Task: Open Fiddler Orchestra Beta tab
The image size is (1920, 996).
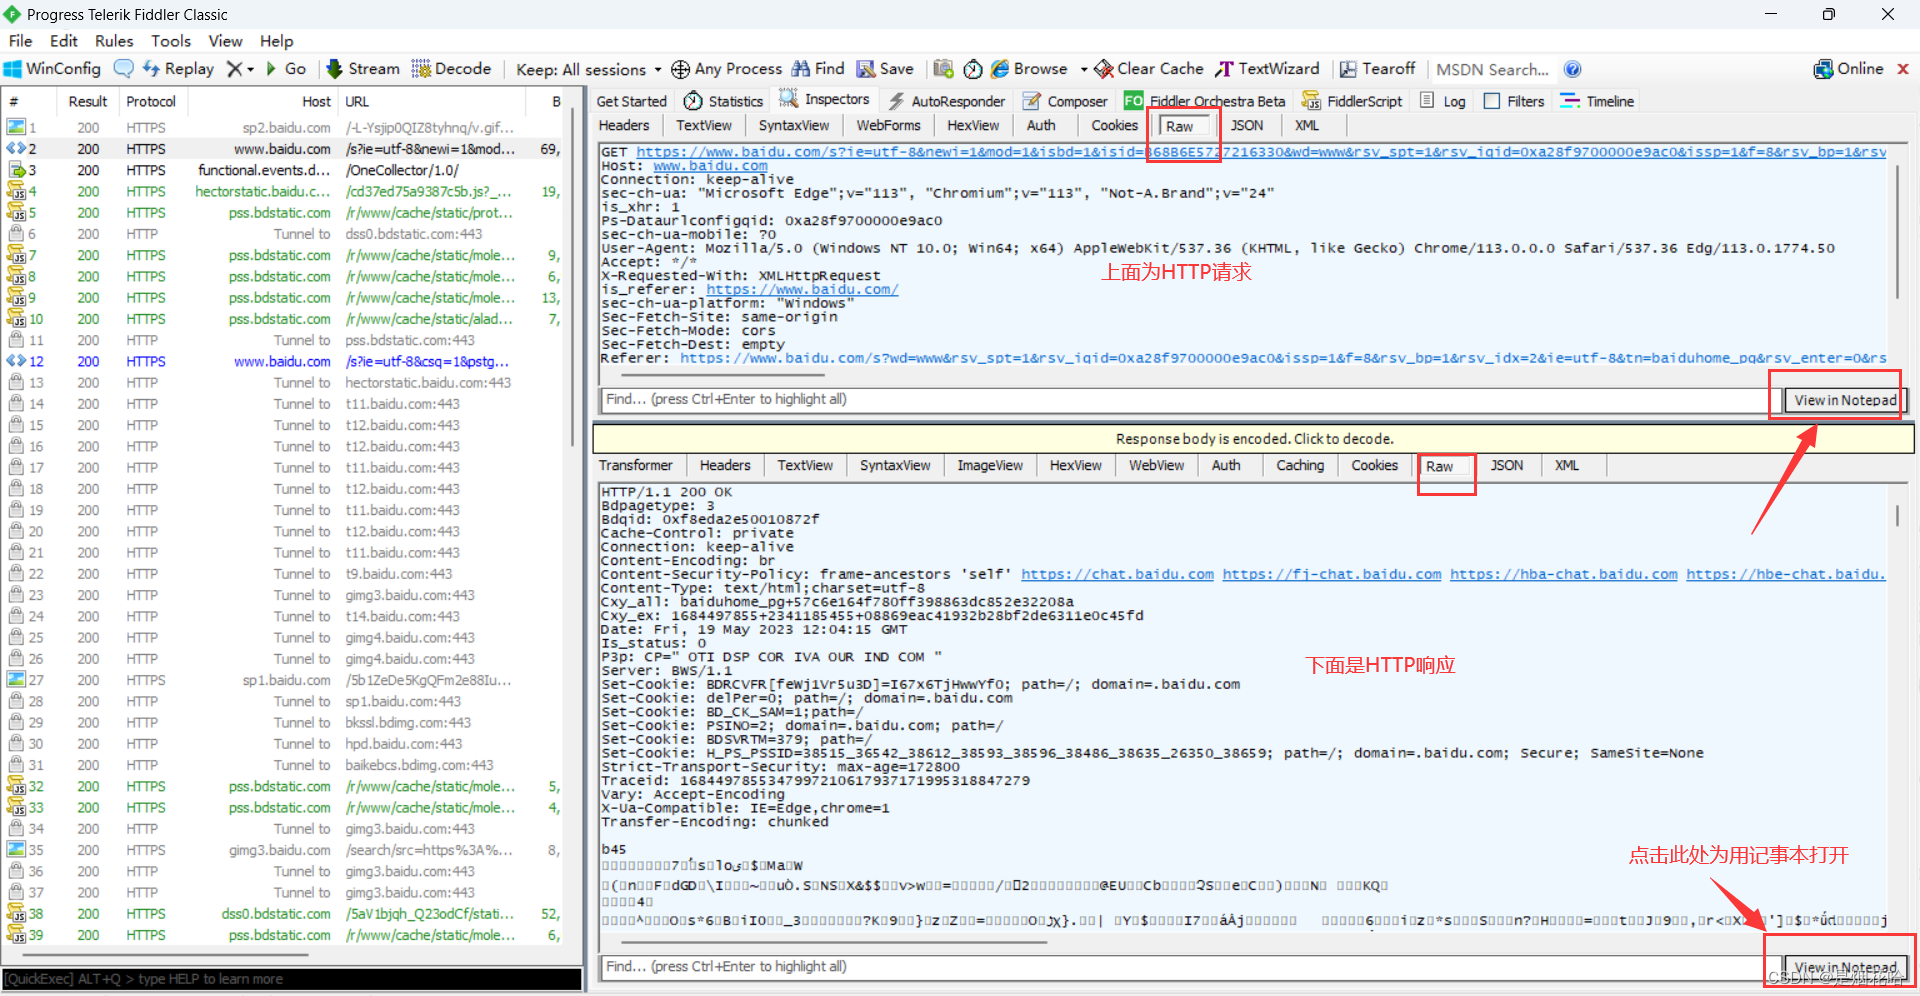Action: pos(1204,101)
